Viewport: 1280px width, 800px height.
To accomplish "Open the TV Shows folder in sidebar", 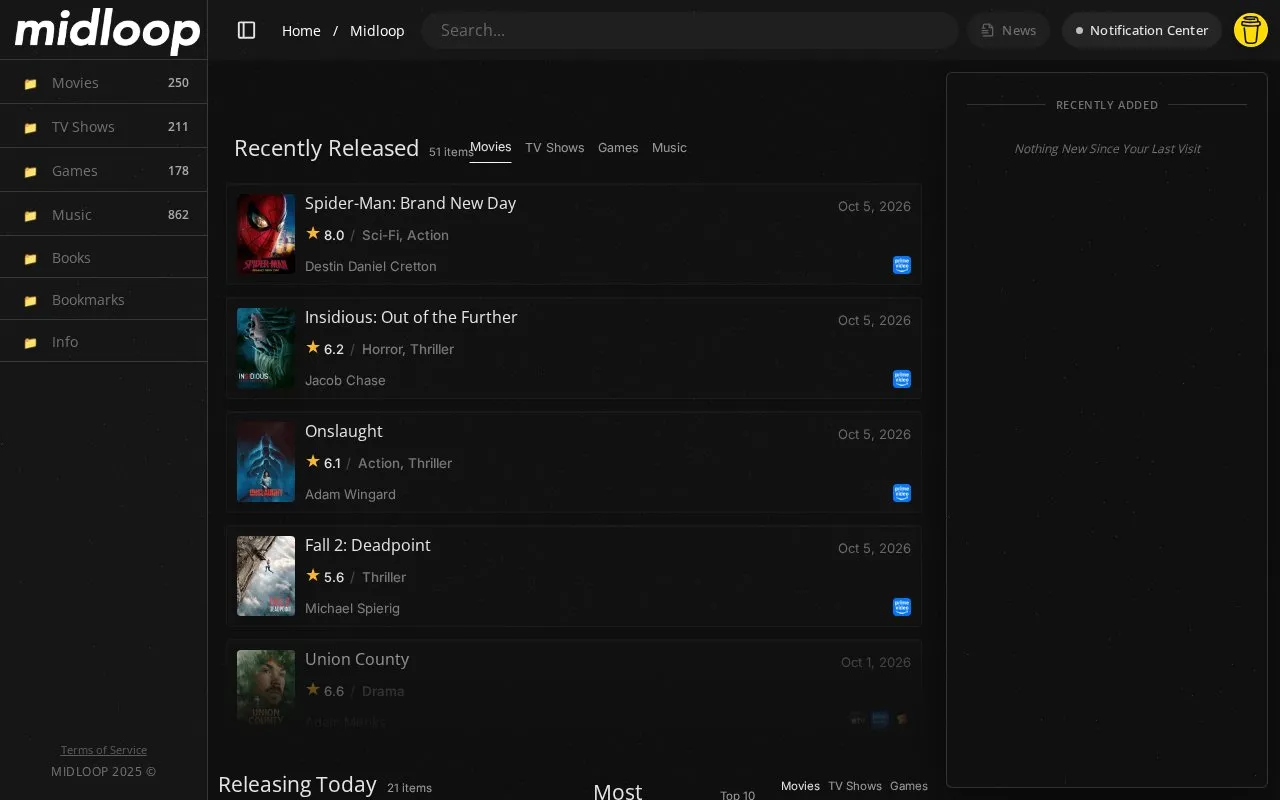I will click(104, 127).
